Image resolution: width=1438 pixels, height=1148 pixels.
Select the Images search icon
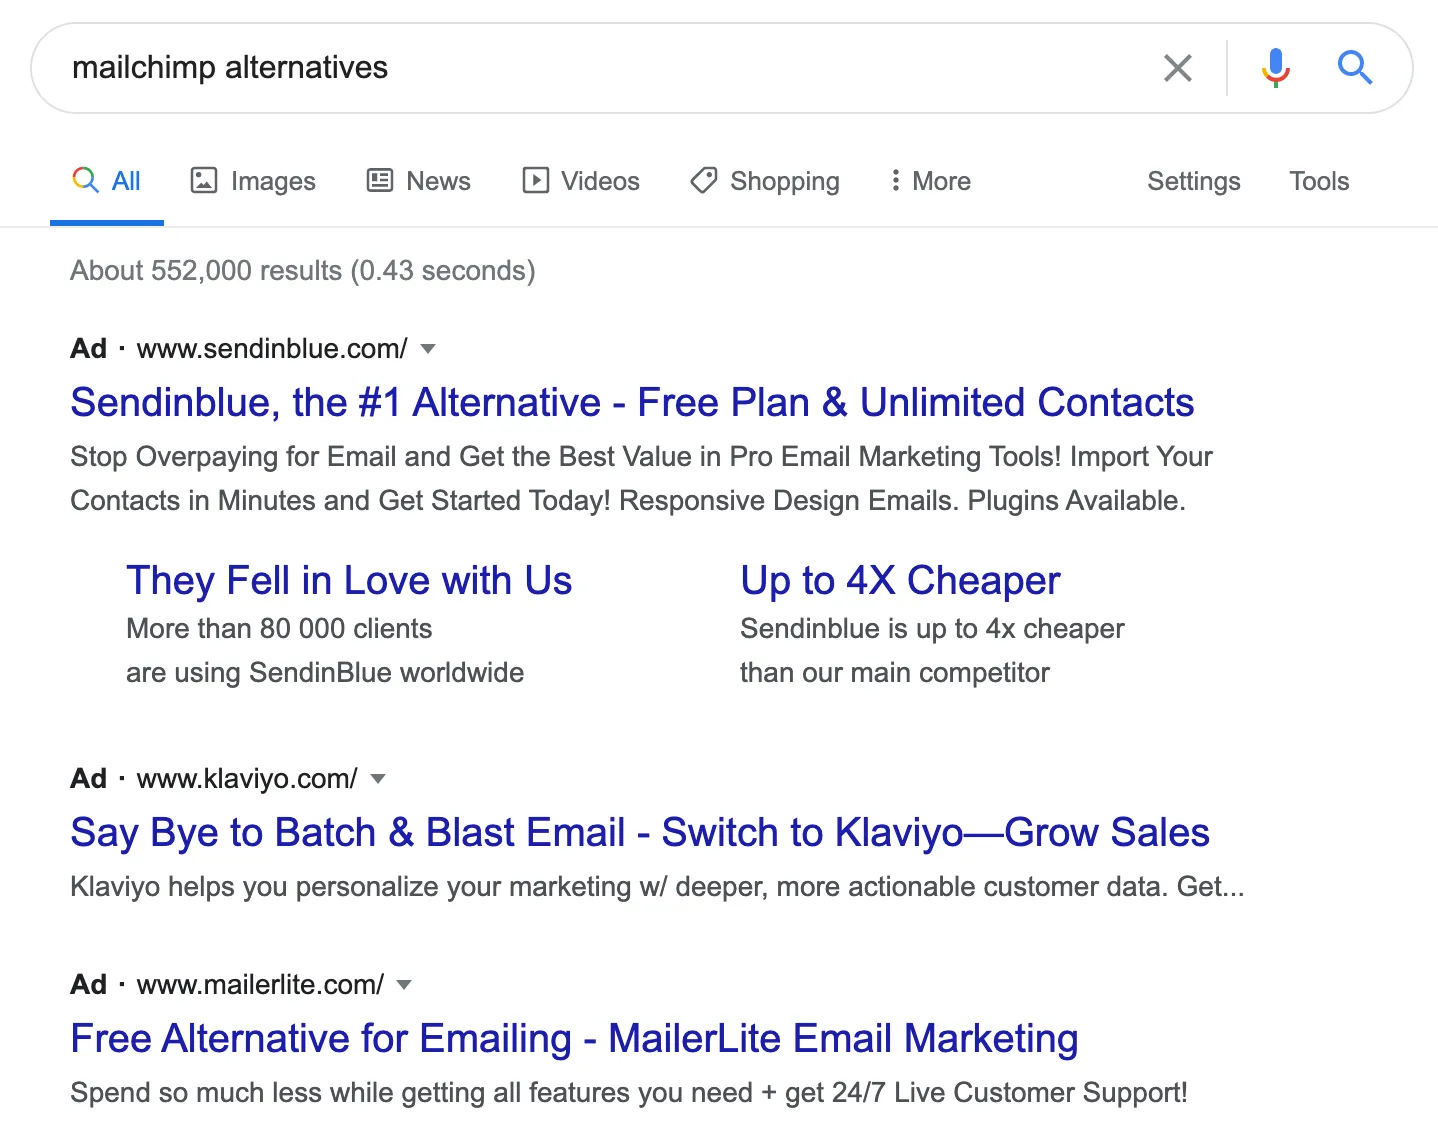point(204,180)
